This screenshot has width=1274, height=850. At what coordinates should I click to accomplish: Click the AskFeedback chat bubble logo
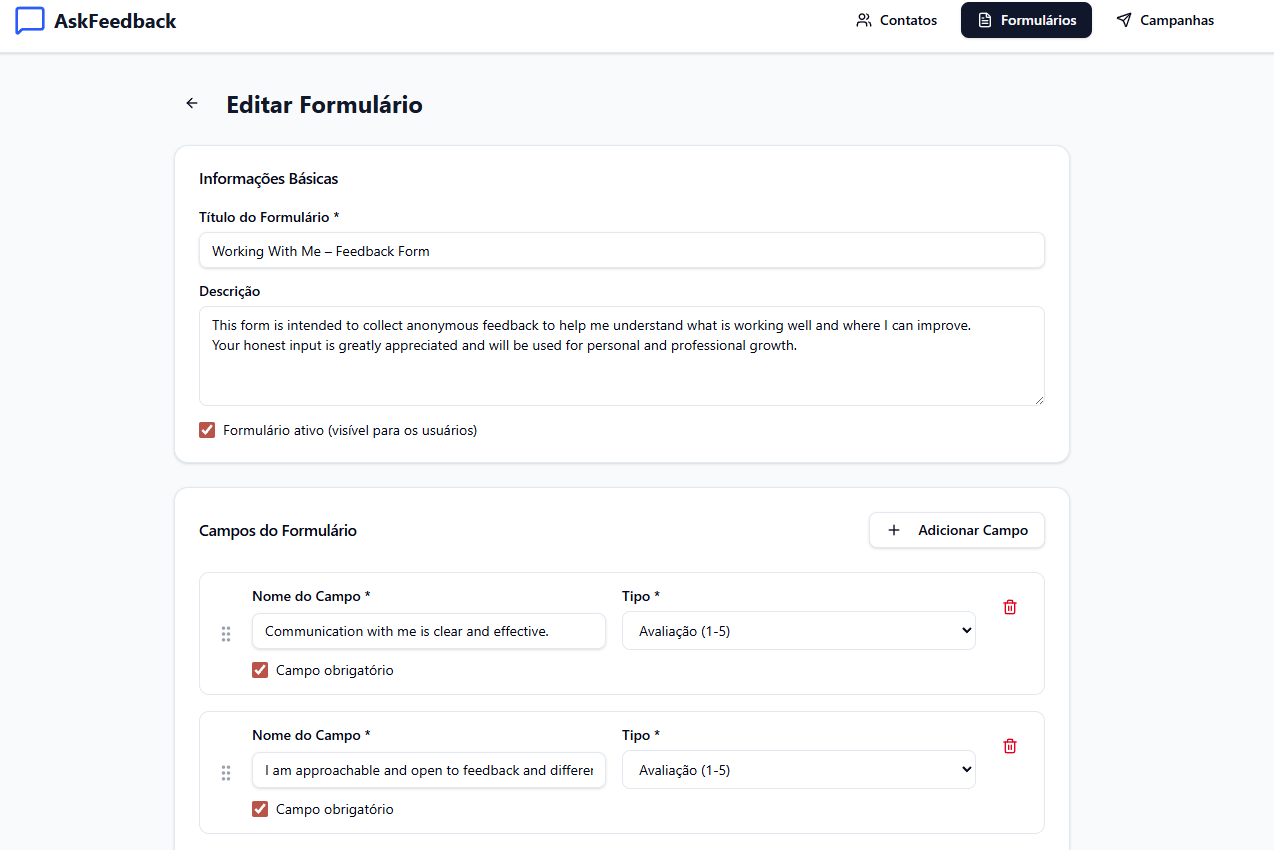30,21
